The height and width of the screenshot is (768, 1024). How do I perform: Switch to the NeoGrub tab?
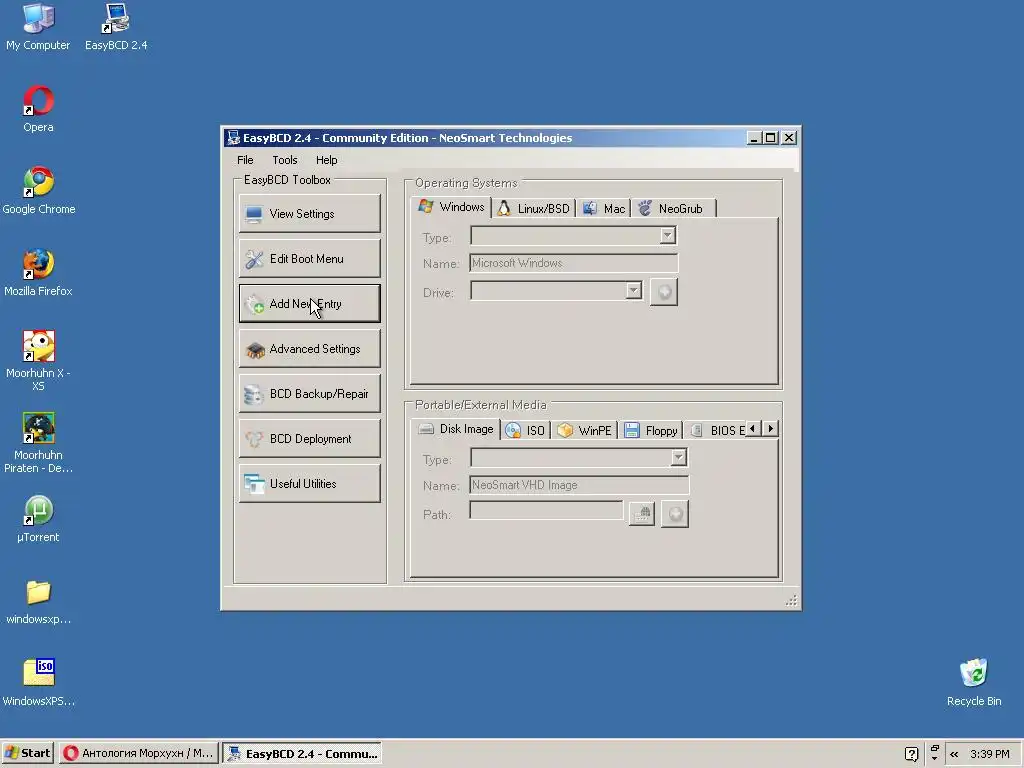pos(673,209)
